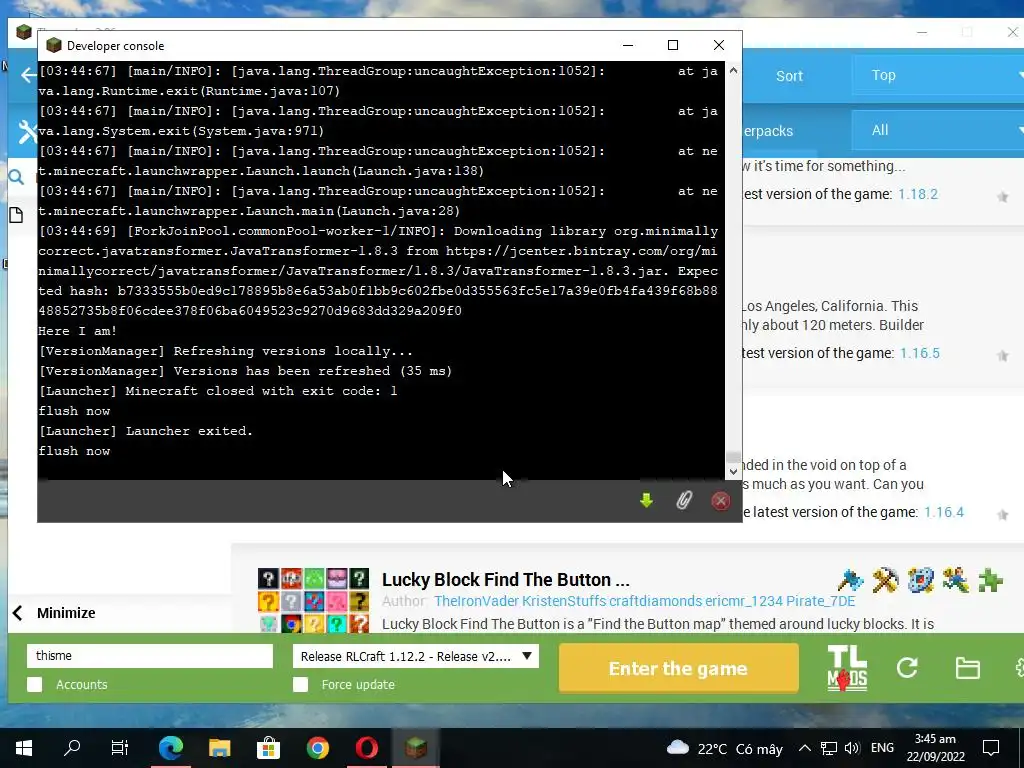This screenshot has height=768, width=1024.
Task: Show hidden tray icons chevron
Action: 805,748
